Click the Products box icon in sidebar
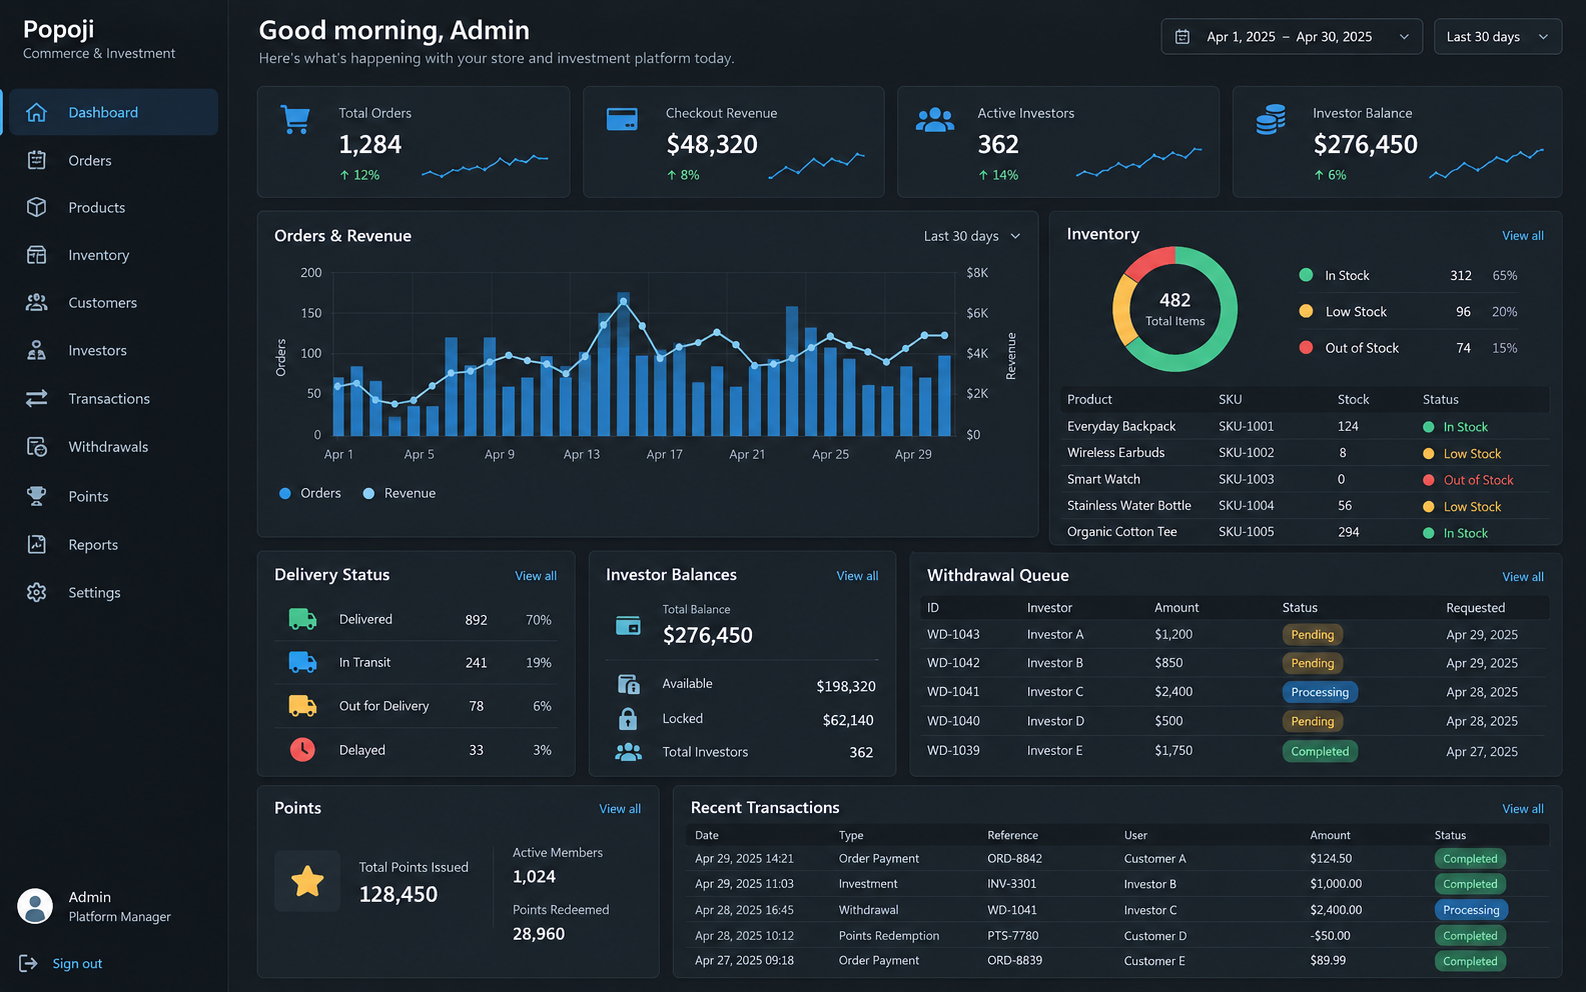Viewport: 1586px width, 992px height. pyautogui.click(x=36, y=207)
